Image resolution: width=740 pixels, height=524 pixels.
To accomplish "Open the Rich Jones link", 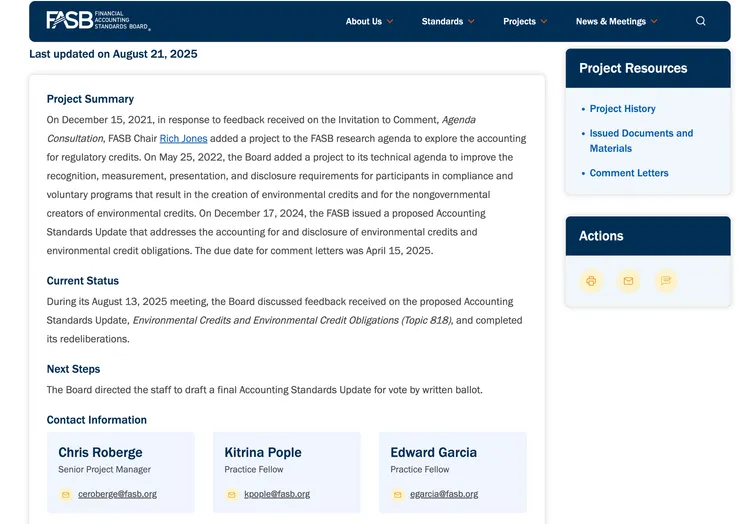I will pos(183,139).
